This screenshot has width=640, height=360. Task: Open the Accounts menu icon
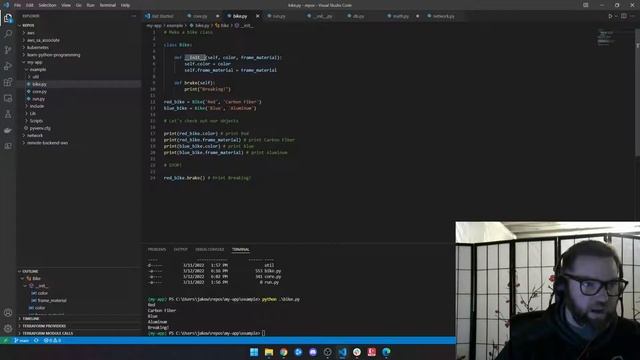coord(8,313)
